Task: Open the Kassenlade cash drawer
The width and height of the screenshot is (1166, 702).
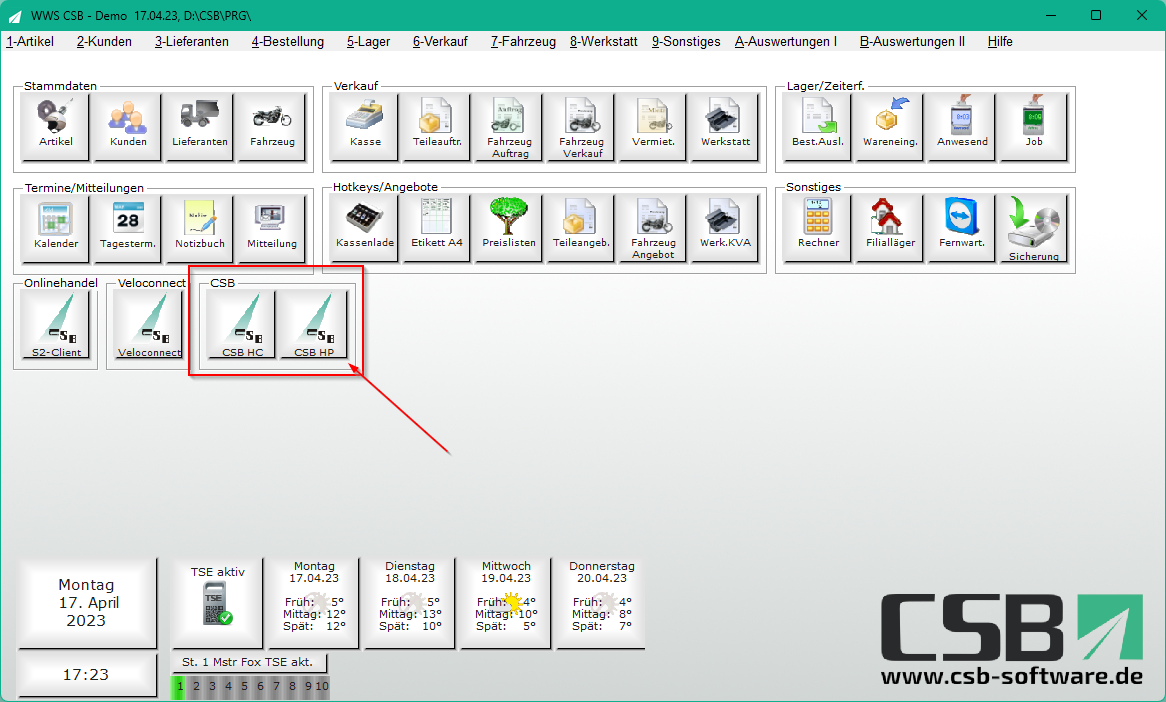Action: (365, 228)
